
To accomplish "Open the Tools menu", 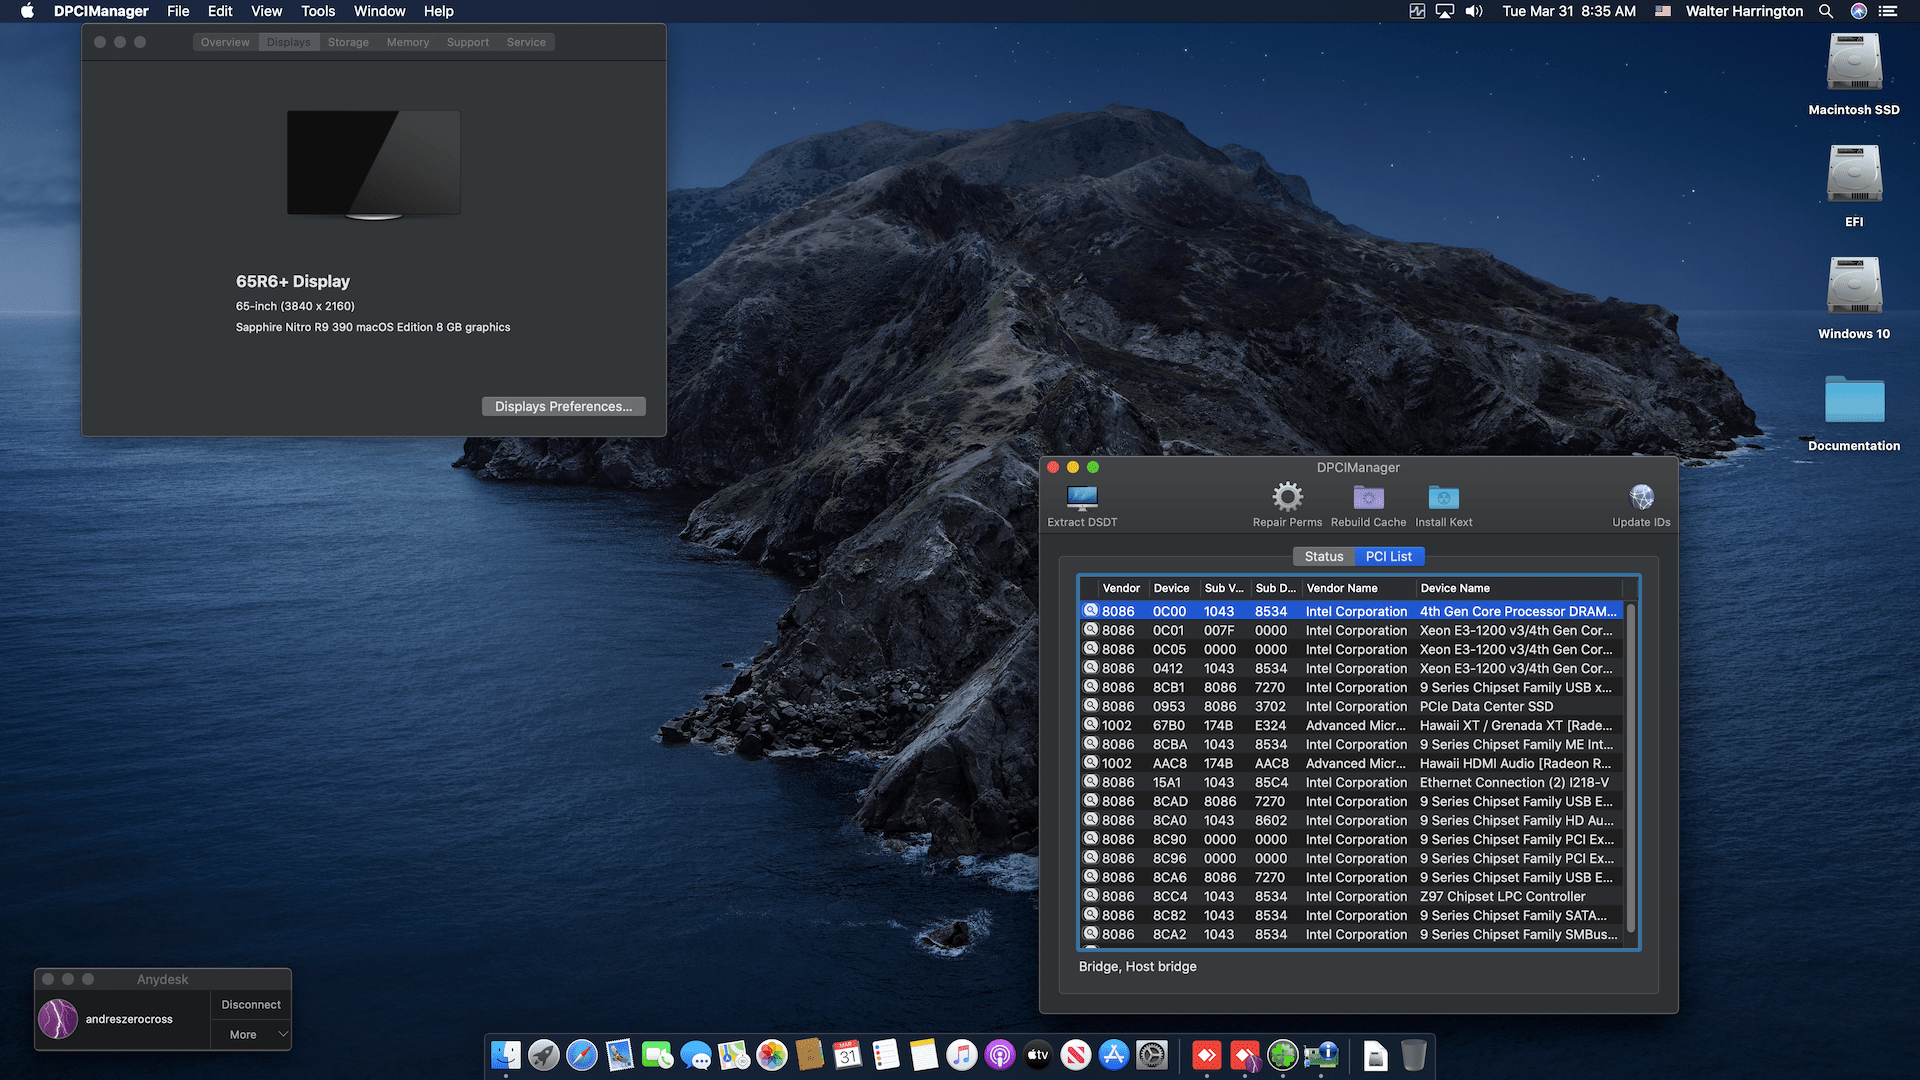I will pos(318,11).
